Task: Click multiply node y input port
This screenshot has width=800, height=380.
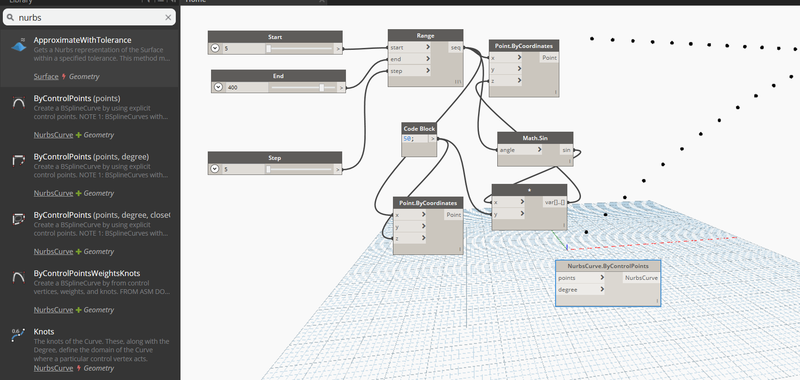Action: pyautogui.click(x=508, y=214)
